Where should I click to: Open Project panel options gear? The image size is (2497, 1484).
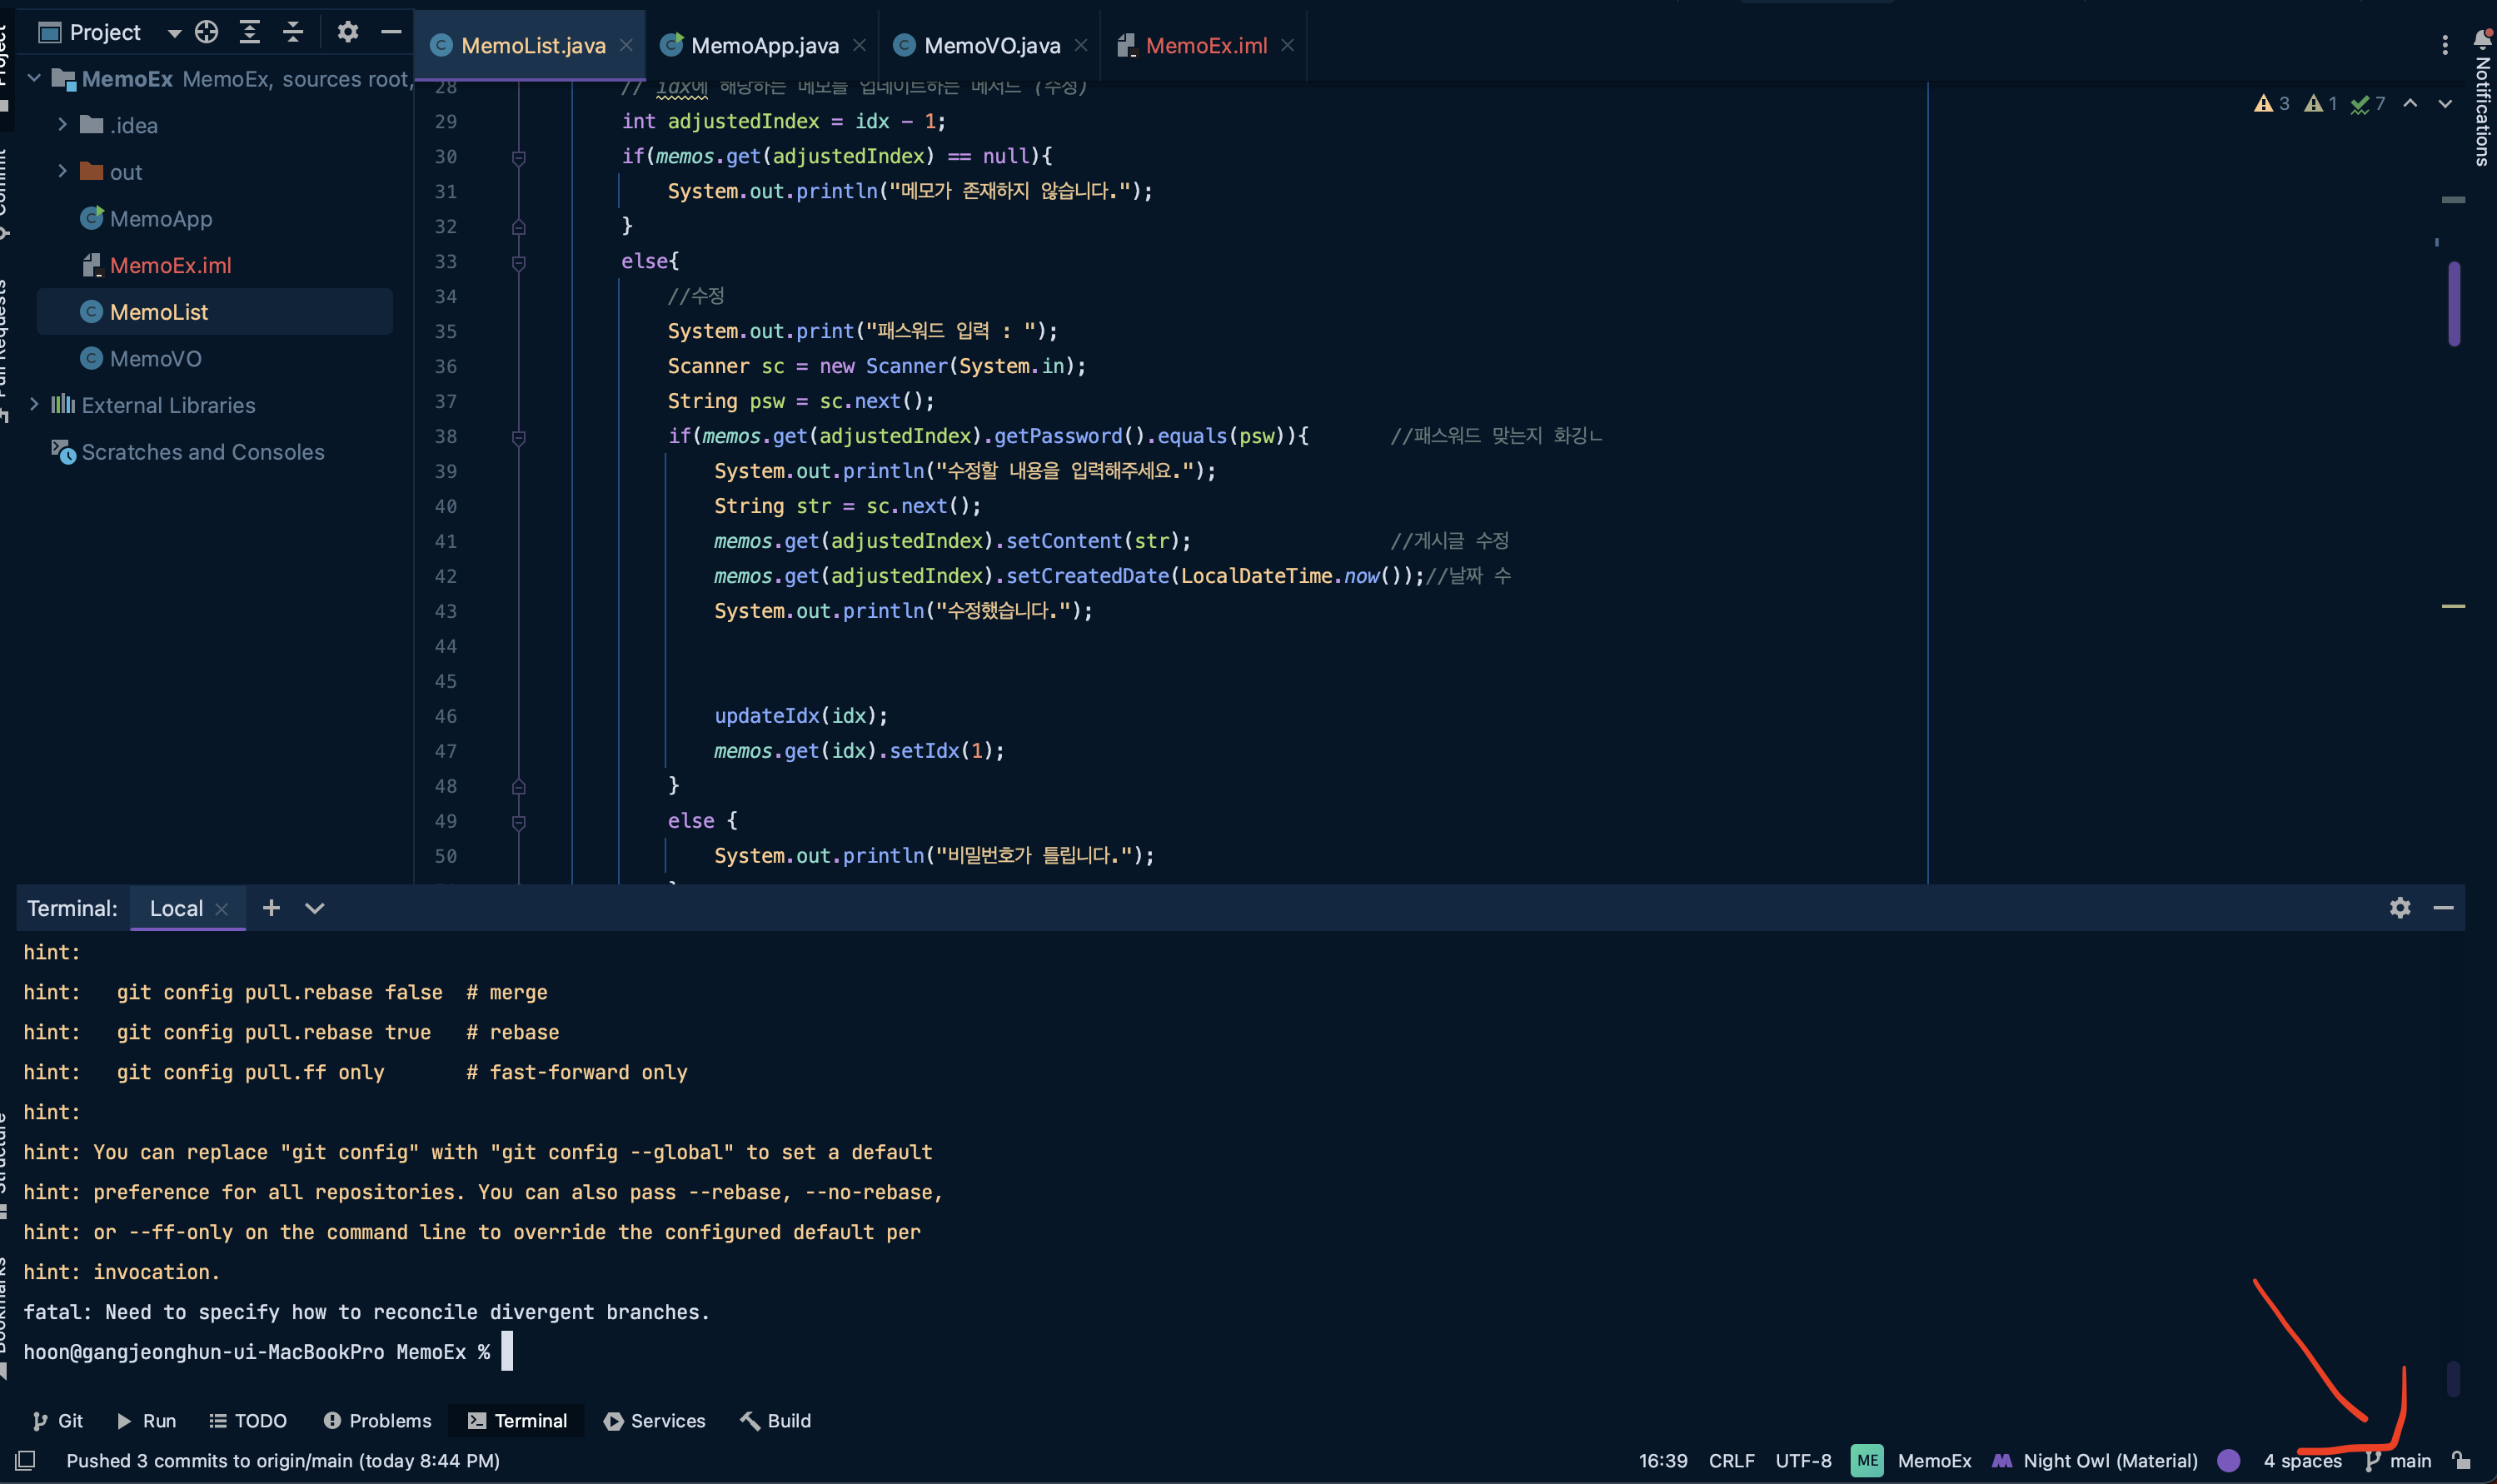347,32
